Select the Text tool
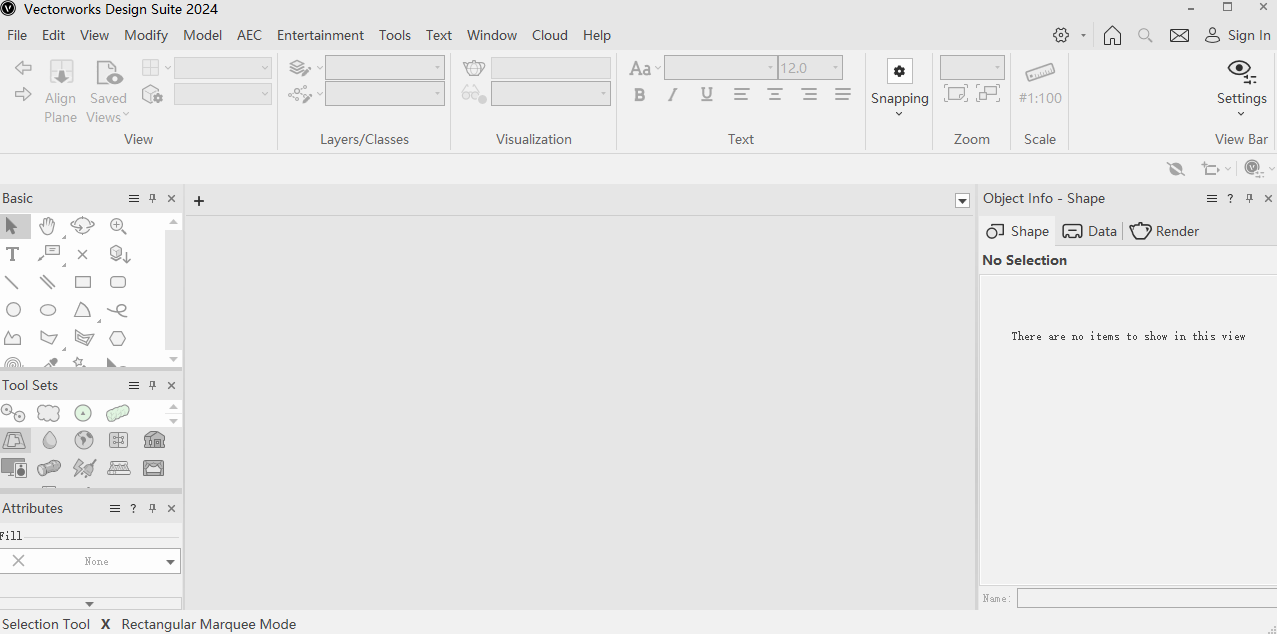This screenshot has height=634, width=1277. click(x=12, y=254)
